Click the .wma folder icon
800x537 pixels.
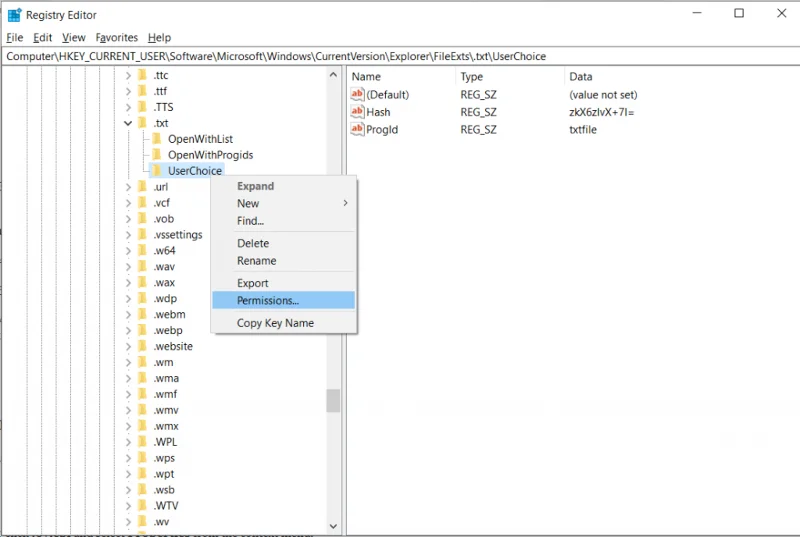point(143,378)
